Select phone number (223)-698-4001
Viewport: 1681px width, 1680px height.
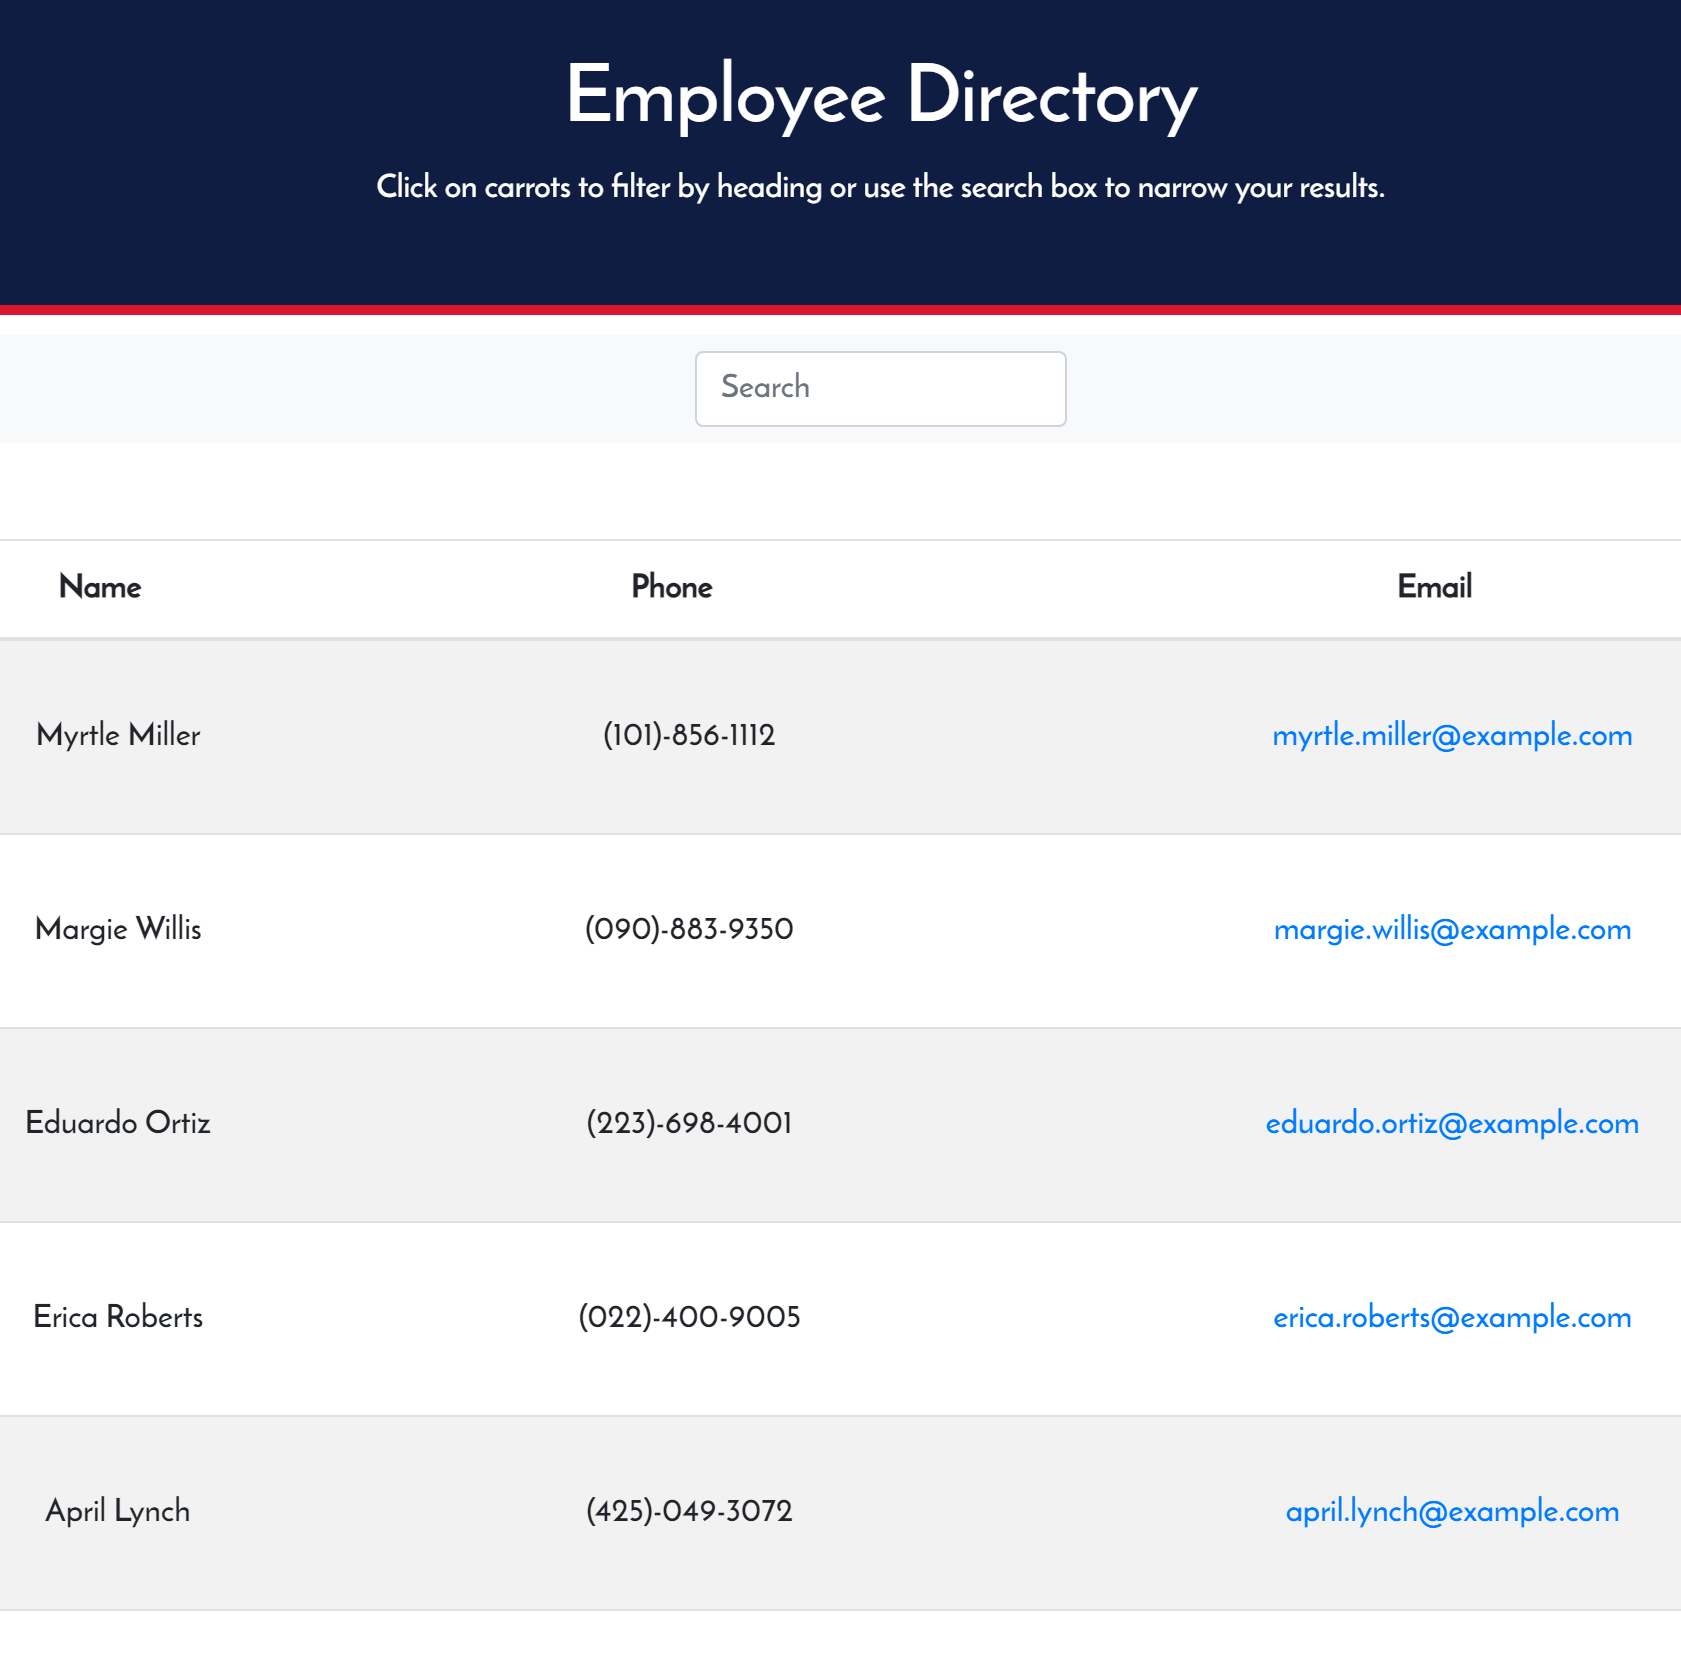click(689, 1124)
